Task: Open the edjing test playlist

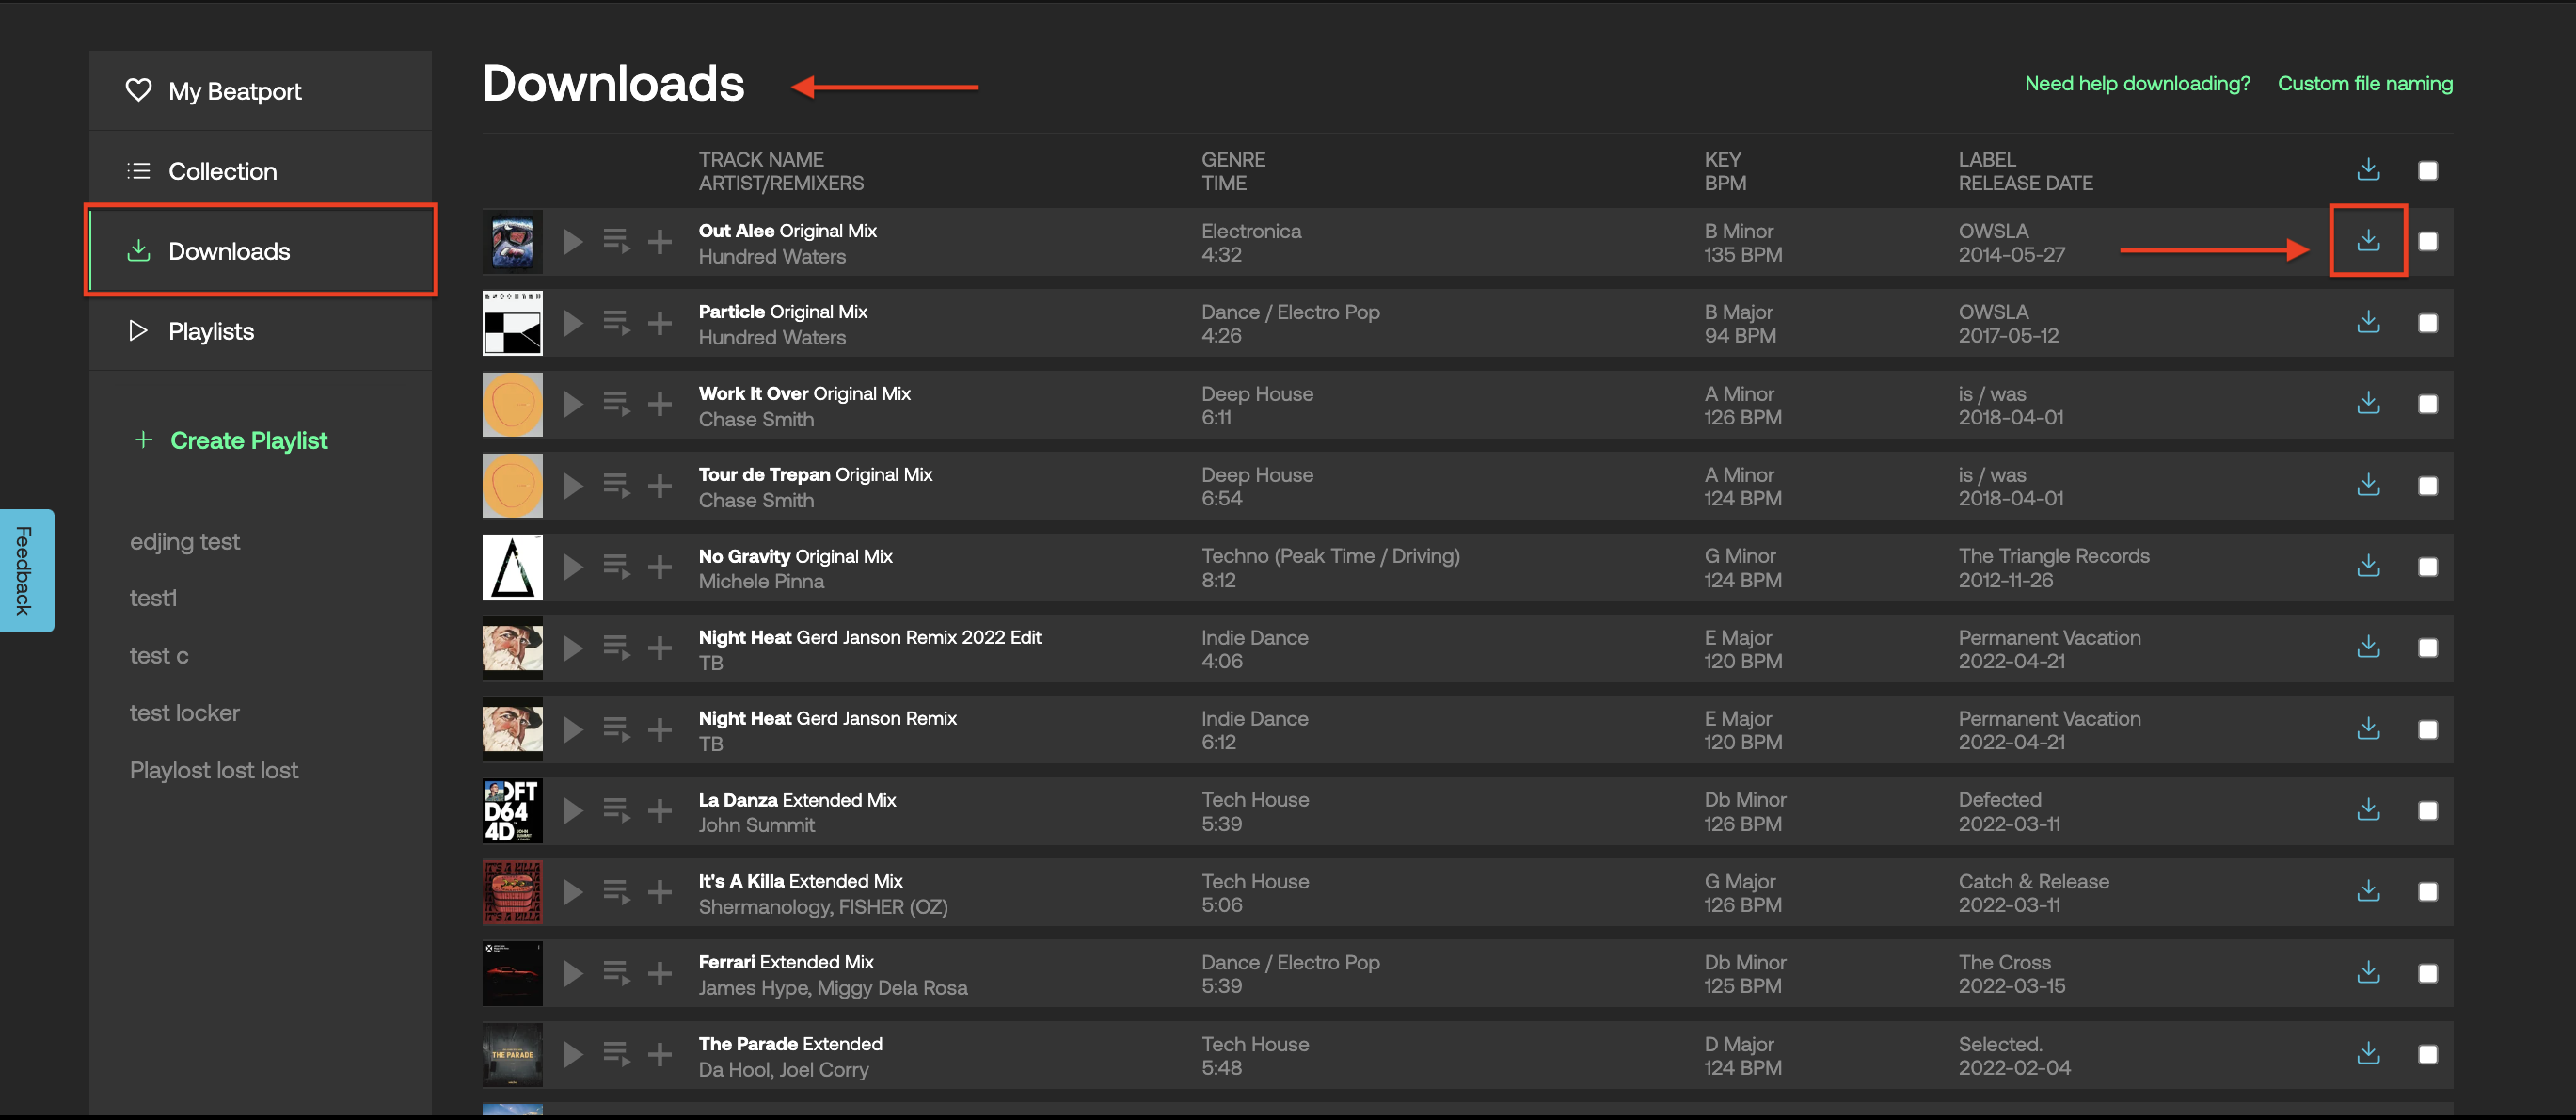Action: click(x=184, y=541)
